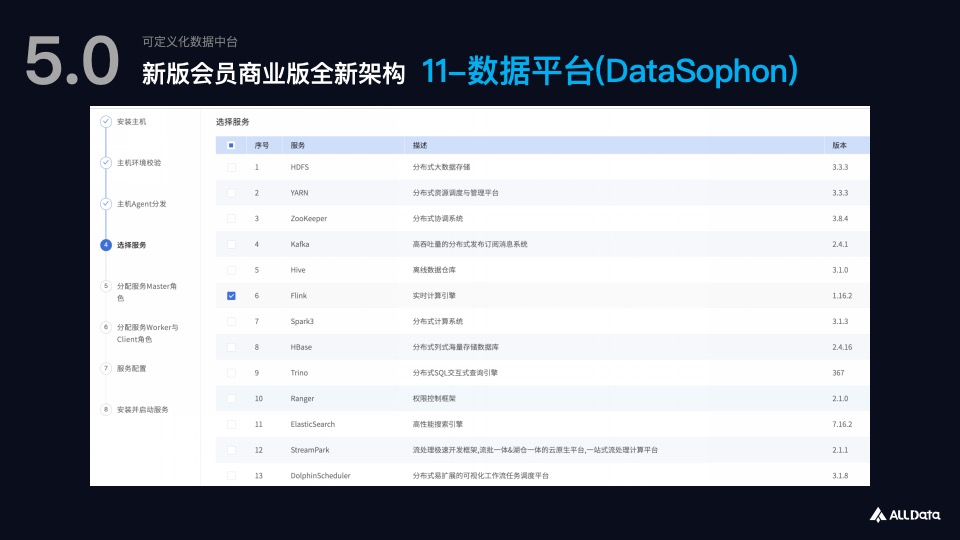Click the active step 4 circle icon
960x540 pixels.
tap(106, 245)
